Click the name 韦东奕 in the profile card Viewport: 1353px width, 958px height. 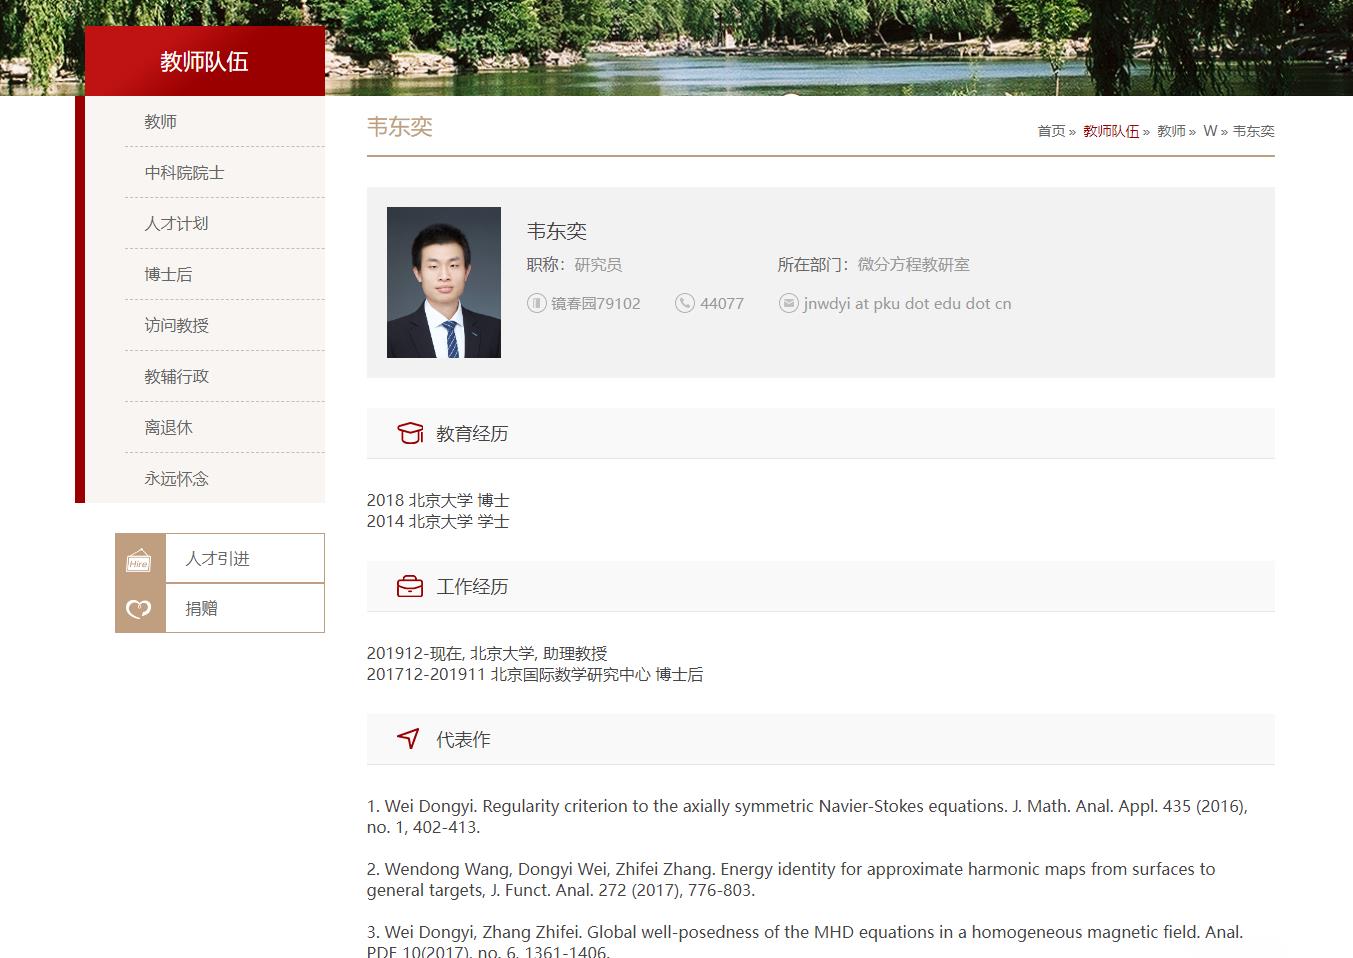click(x=557, y=231)
